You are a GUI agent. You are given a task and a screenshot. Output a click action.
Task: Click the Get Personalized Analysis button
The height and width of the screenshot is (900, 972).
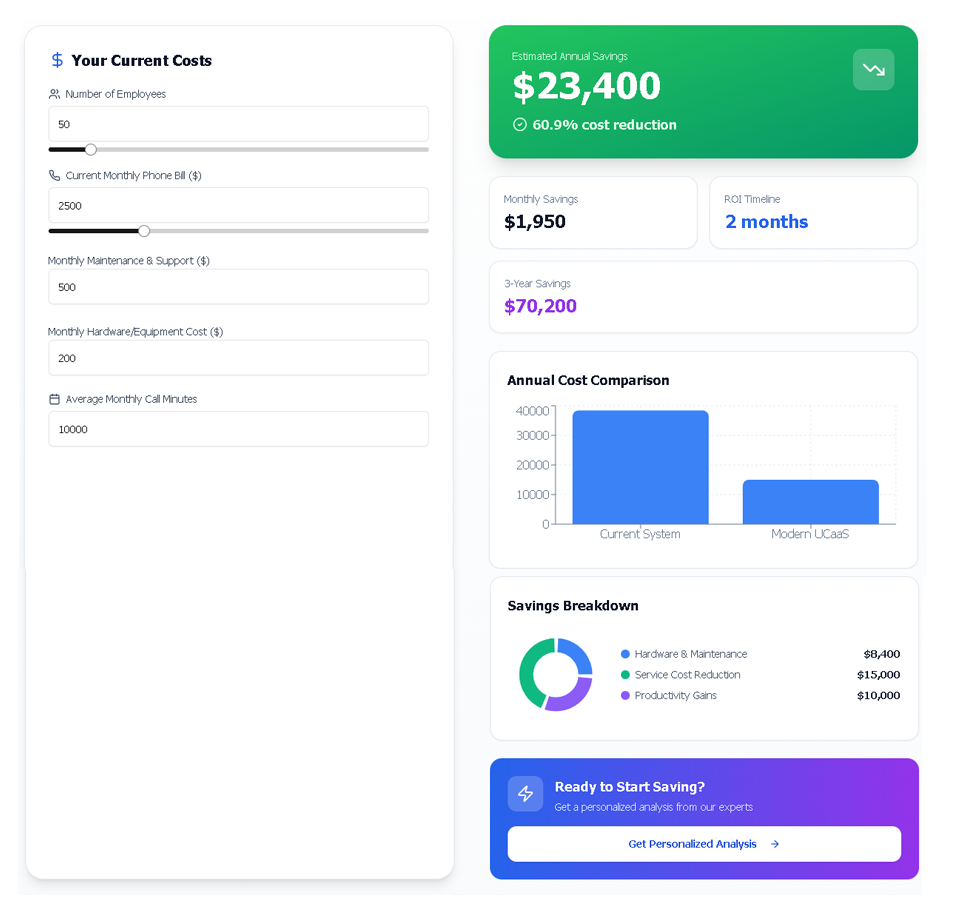tap(704, 844)
